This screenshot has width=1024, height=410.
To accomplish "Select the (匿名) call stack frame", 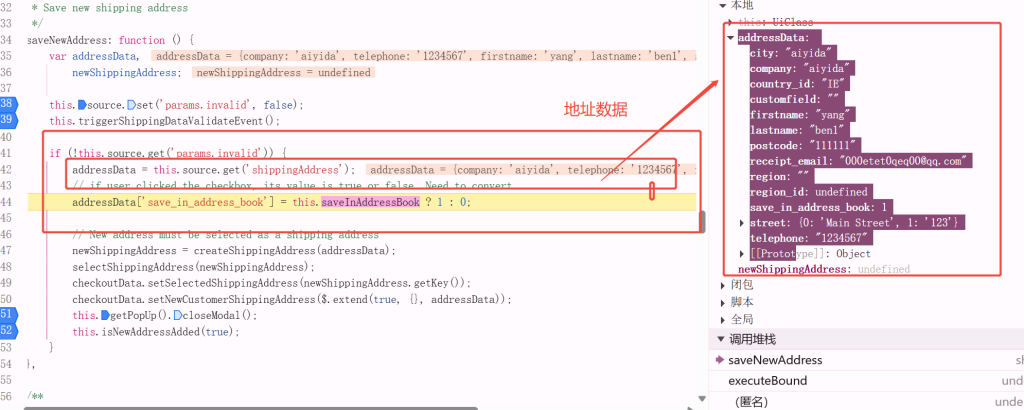I will [x=750, y=402].
